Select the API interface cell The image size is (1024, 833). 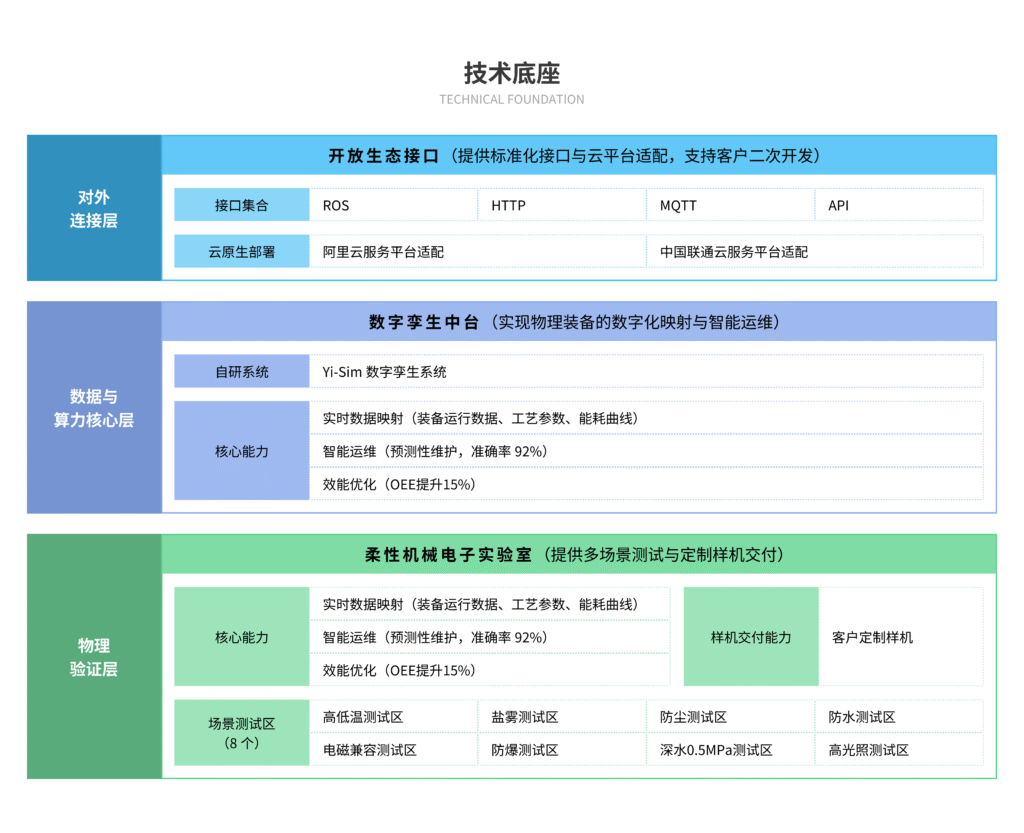point(898,205)
